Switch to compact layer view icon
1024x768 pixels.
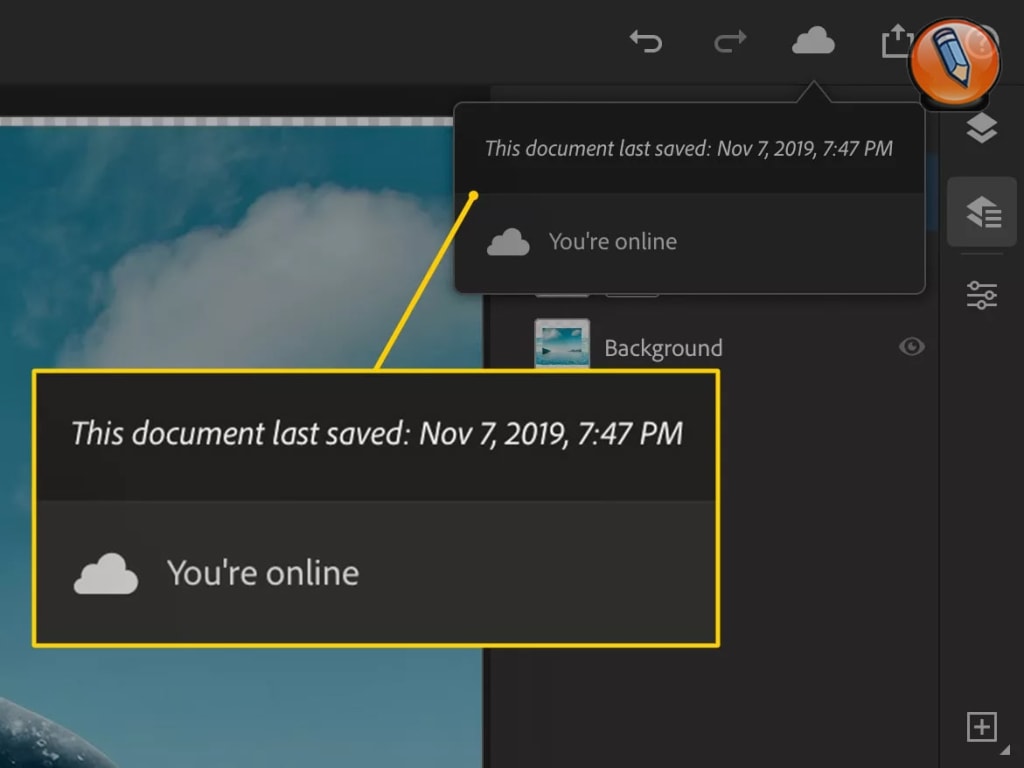coord(982,128)
